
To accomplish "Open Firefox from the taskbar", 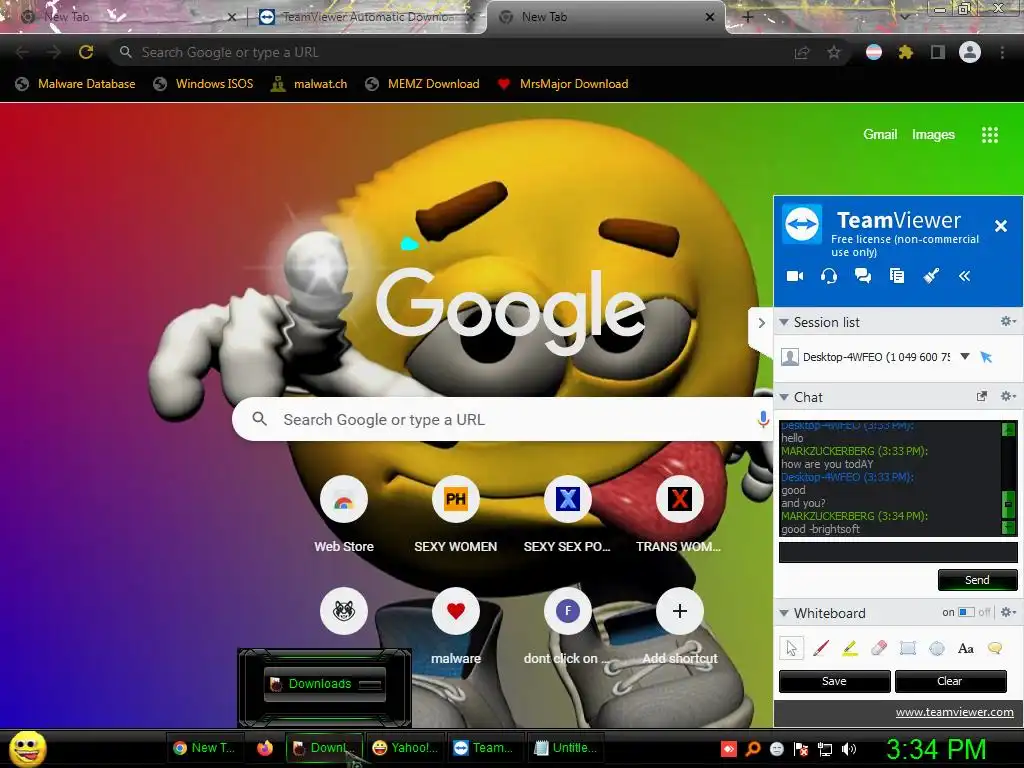I will pyautogui.click(x=264, y=748).
